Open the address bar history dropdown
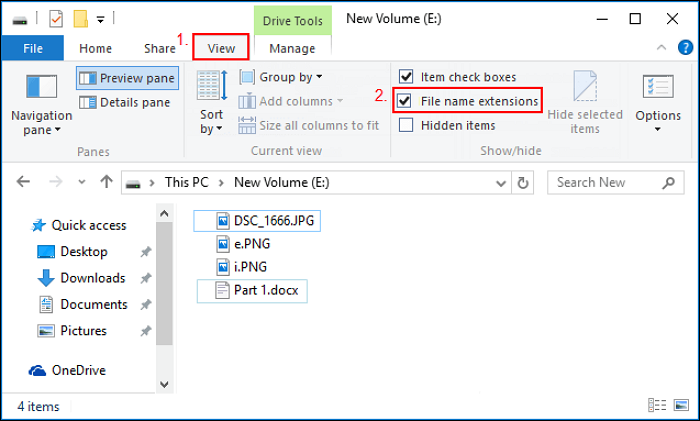 500,183
